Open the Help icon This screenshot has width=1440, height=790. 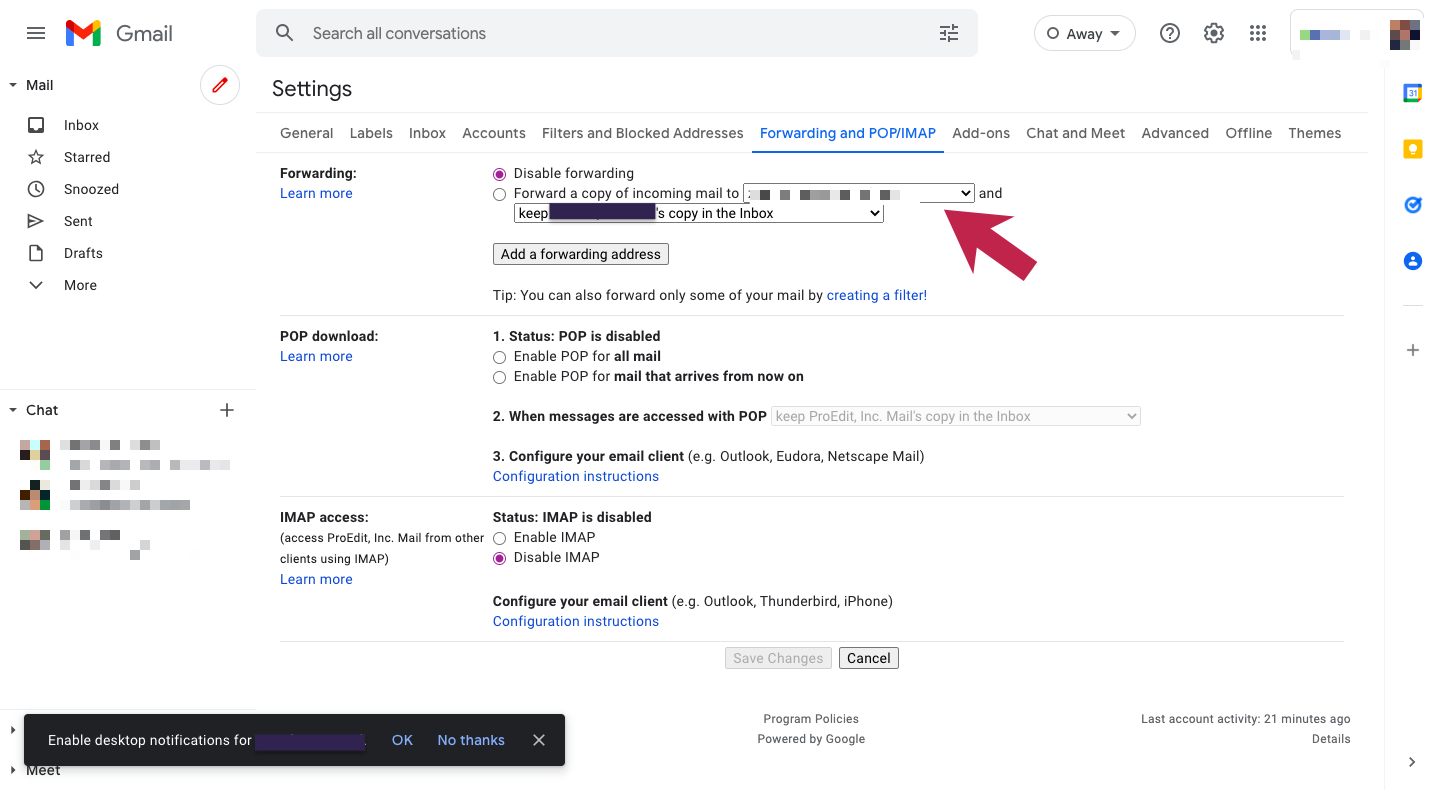(1169, 33)
